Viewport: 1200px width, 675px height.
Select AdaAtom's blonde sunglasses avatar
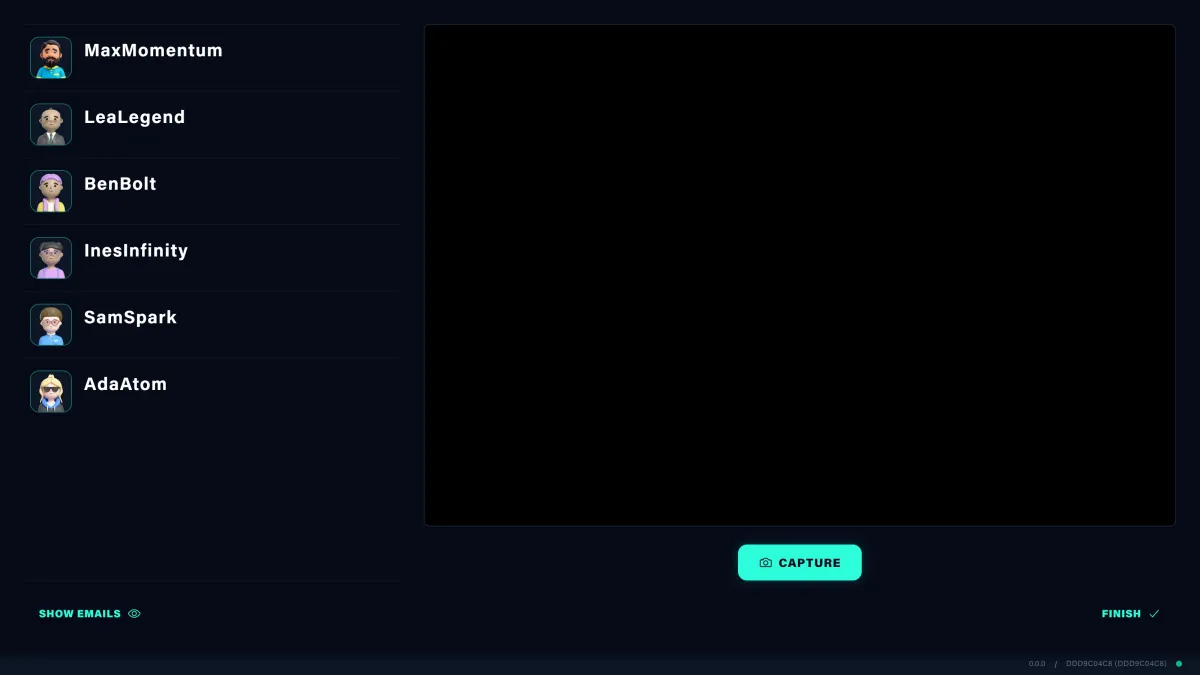tap(51, 392)
